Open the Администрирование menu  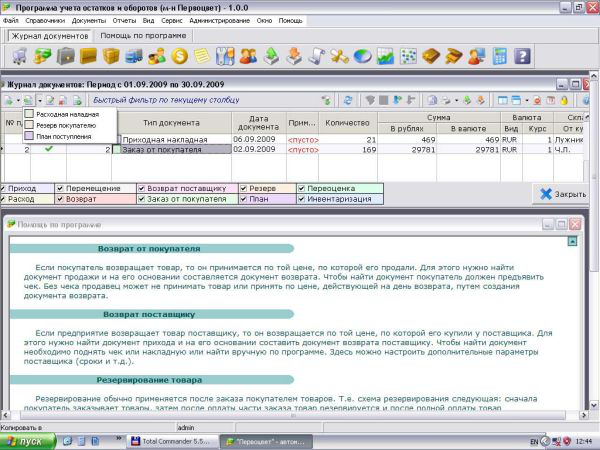pos(220,21)
